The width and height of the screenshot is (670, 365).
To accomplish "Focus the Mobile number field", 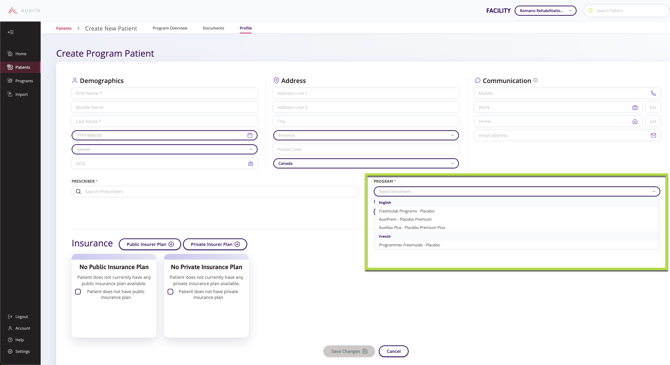I will pyautogui.click(x=567, y=93).
